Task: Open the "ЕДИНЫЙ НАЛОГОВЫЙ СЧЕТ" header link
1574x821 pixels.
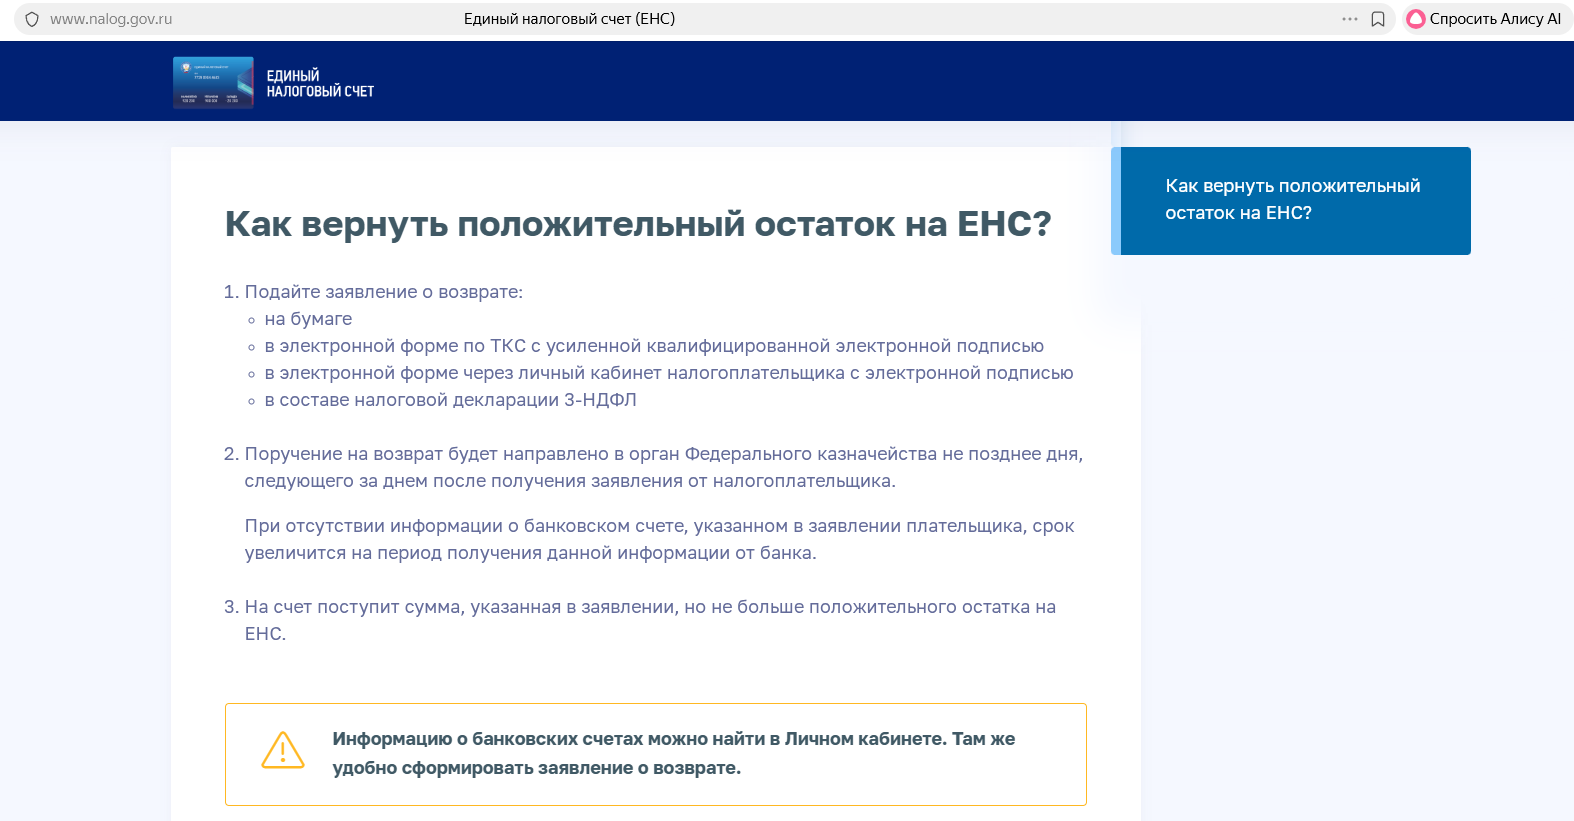Action: (x=320, y=83)
